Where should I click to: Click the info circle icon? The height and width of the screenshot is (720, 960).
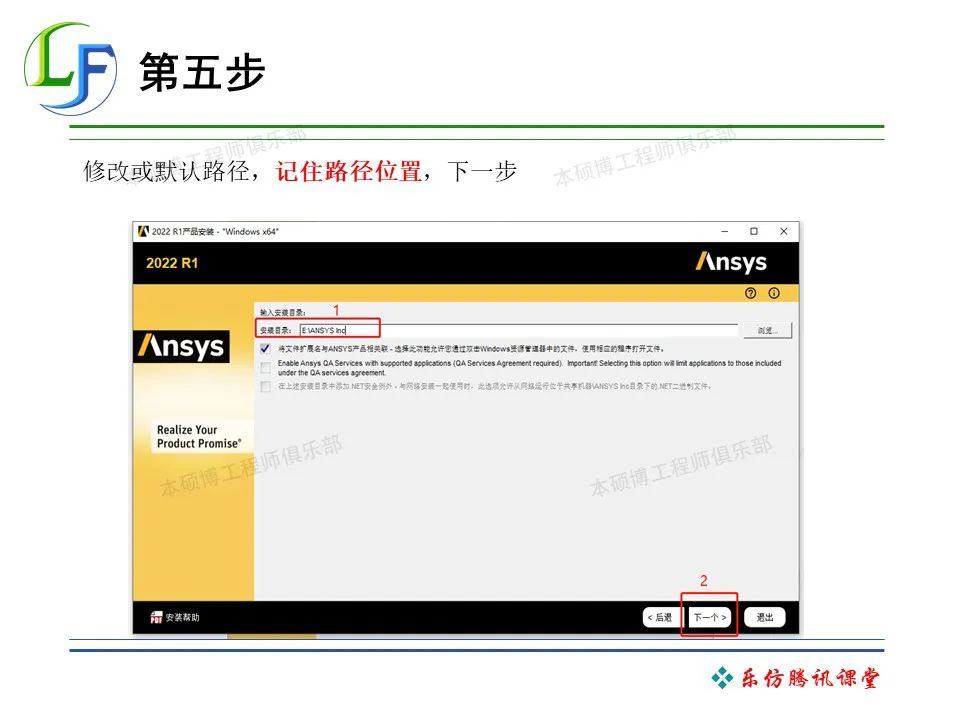[x=774, y=293]
